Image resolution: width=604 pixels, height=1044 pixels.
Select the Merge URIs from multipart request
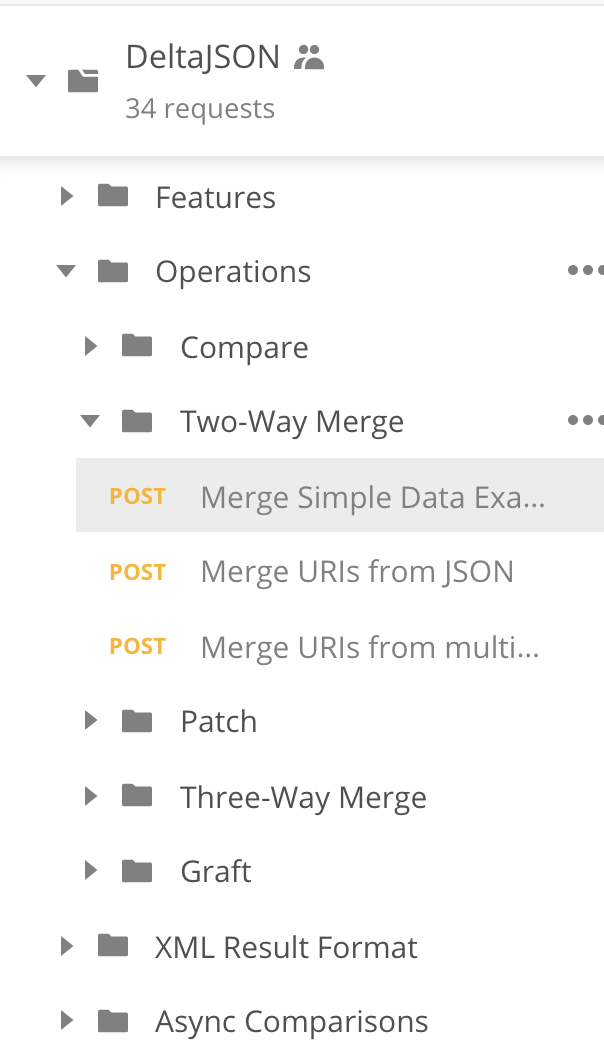pyautogui.click(x=369, y=647)
